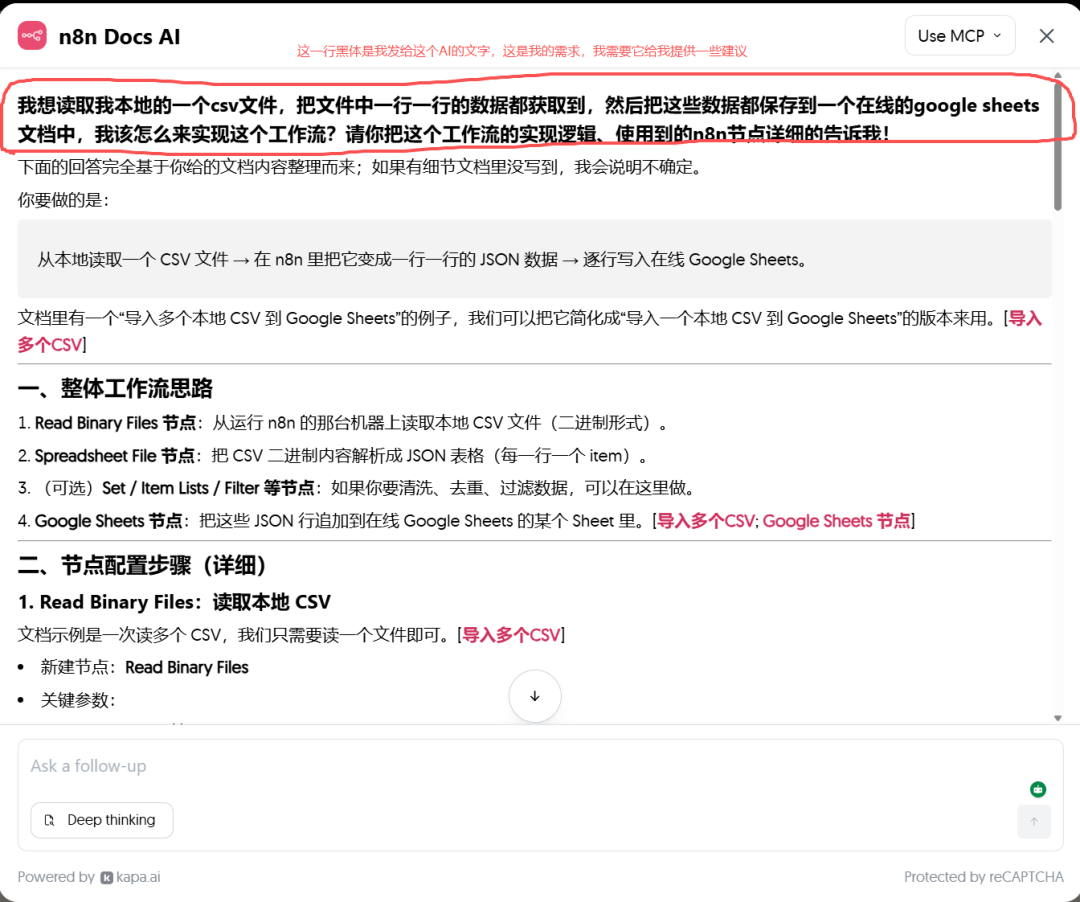Click the upward send arrow icon
Screen dimensions: 1080x902
1034,821
